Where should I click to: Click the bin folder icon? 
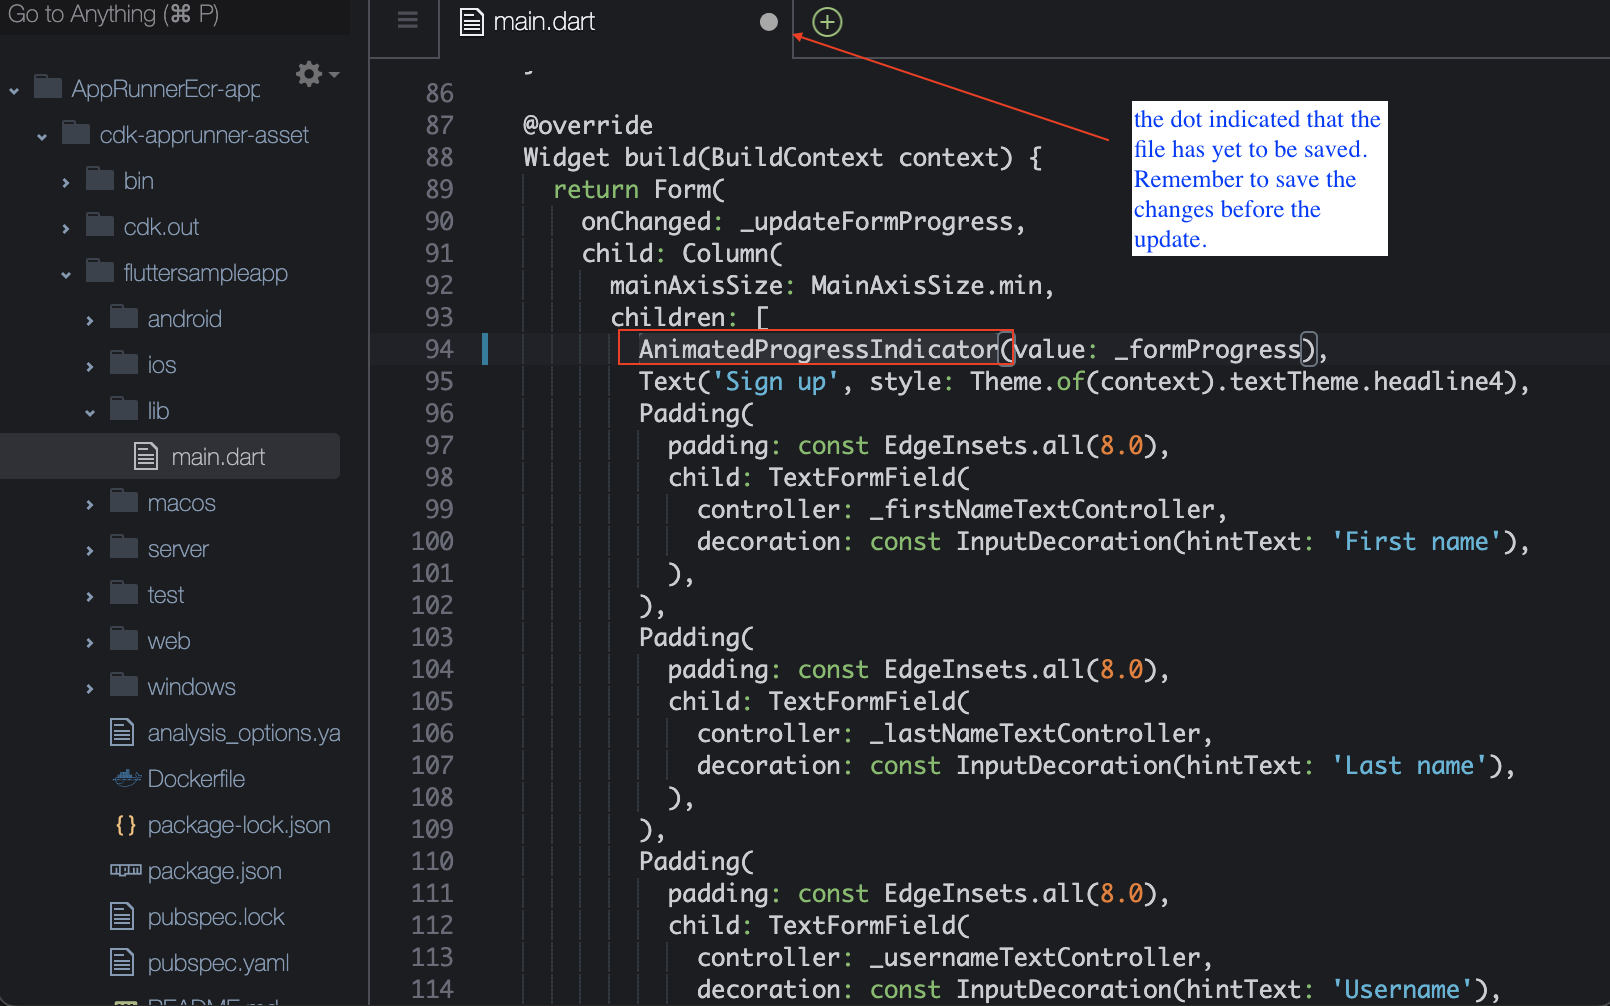coord(100,179)
